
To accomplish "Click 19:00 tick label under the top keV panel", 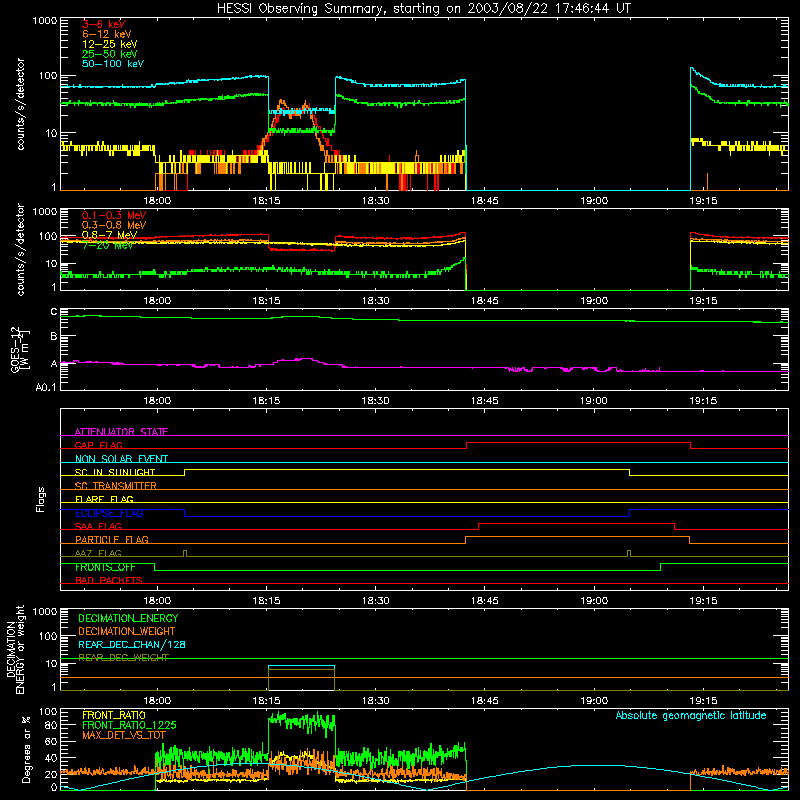I will [594, 201].
